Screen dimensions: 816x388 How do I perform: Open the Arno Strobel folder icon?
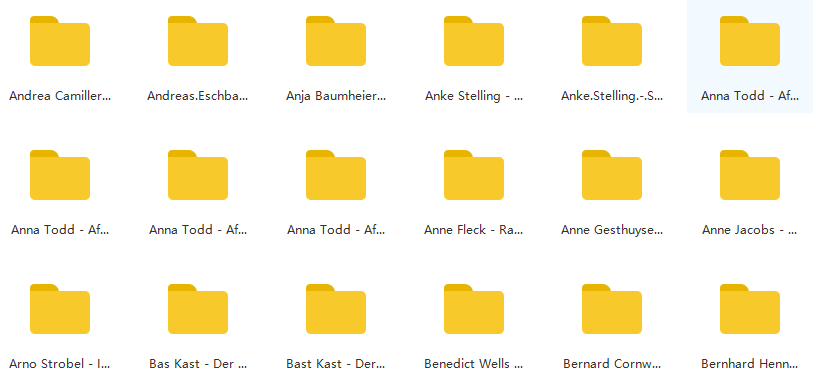(60, 309)
